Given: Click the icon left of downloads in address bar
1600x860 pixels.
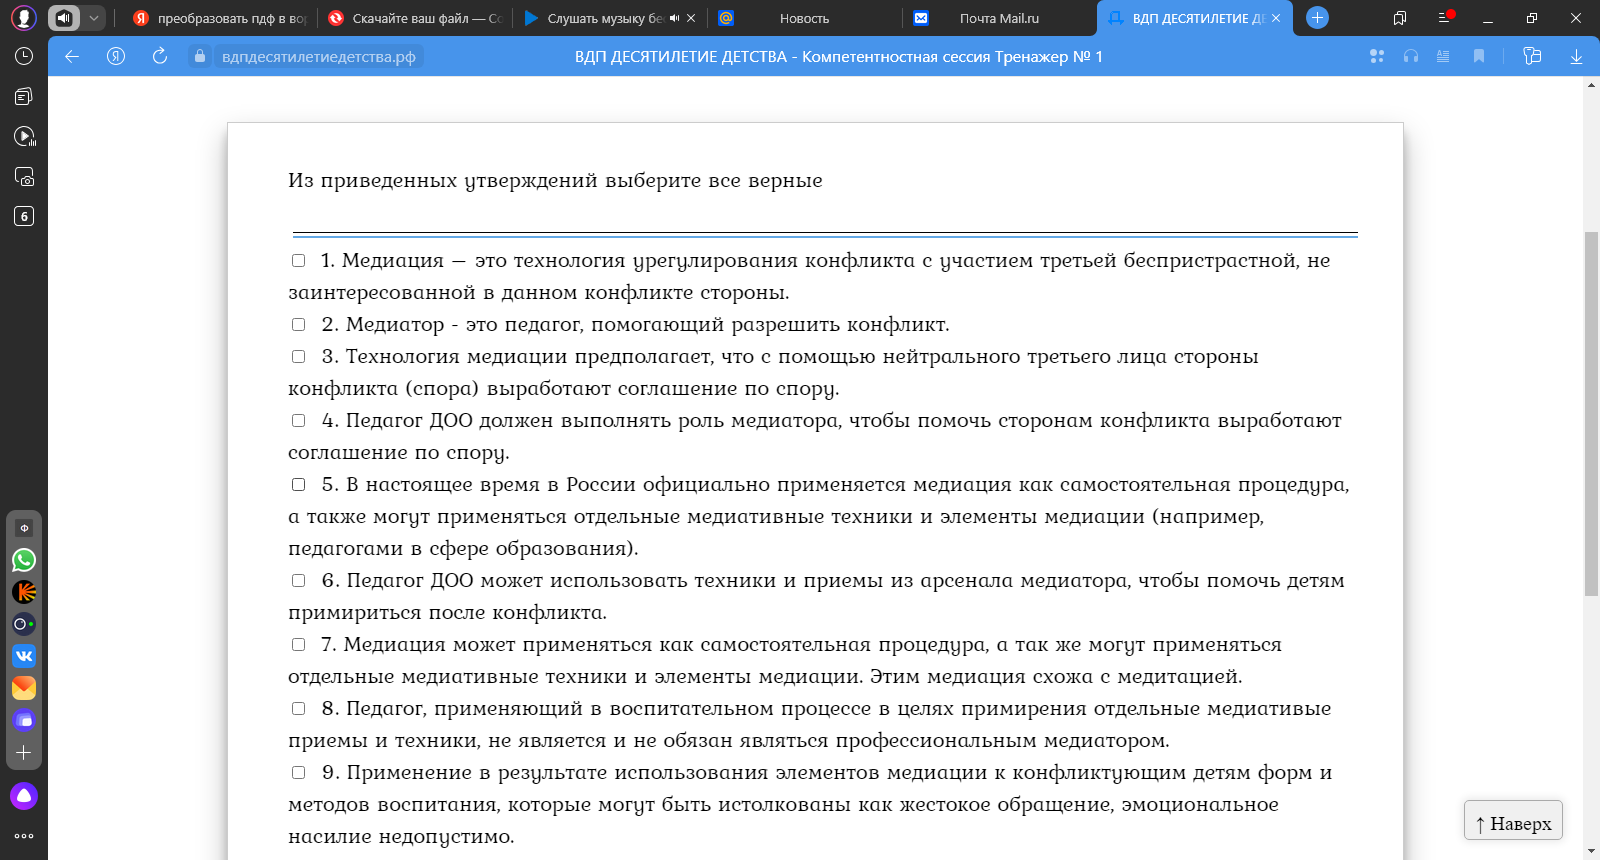Looking at the screenshot, I should point(1532,56).
